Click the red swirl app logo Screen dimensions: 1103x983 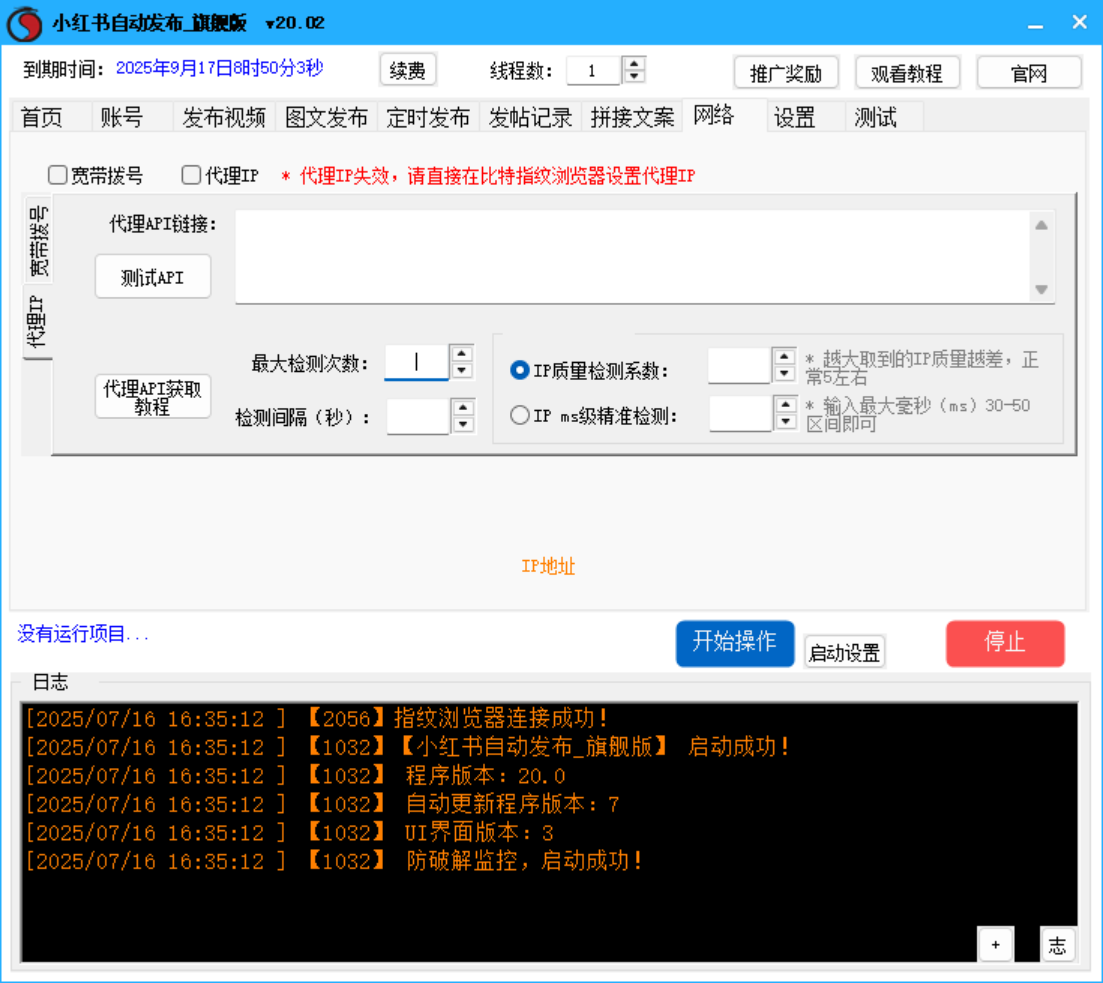tap(24, 23)
